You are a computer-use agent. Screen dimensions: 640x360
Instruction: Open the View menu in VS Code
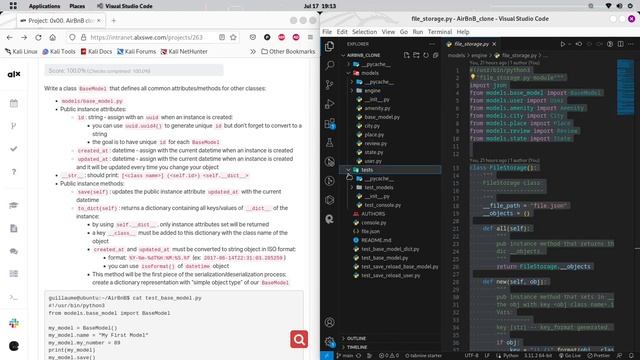click(388, 32)
